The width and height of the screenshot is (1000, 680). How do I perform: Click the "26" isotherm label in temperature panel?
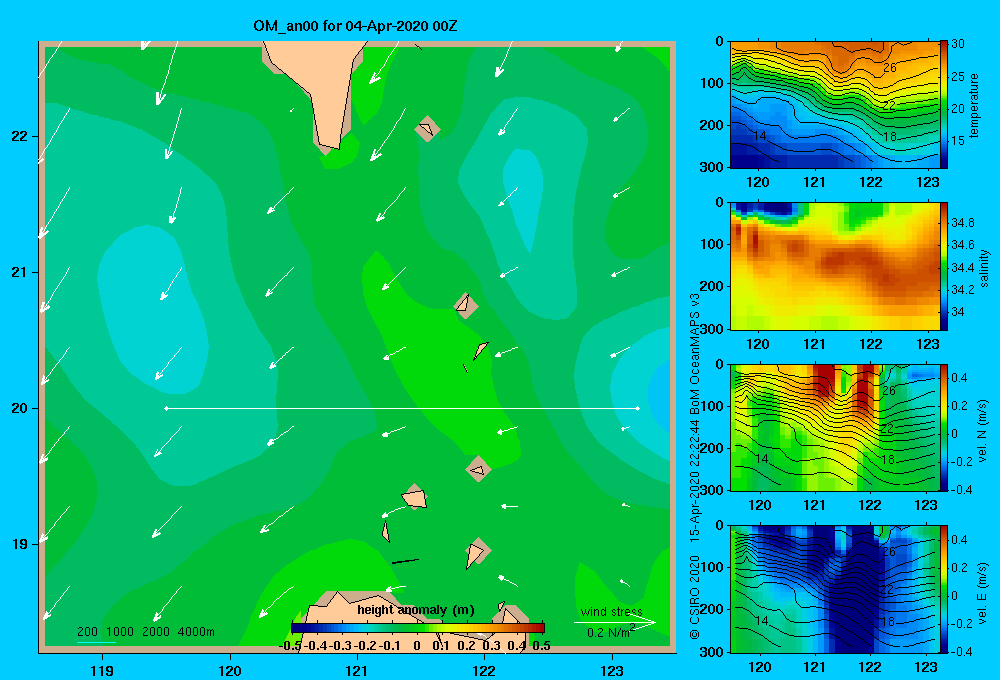890,68
